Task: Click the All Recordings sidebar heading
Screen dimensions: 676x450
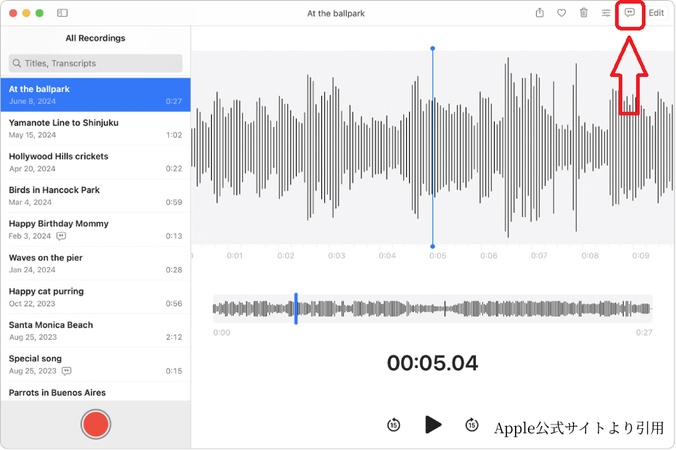Action: [95, 38]
